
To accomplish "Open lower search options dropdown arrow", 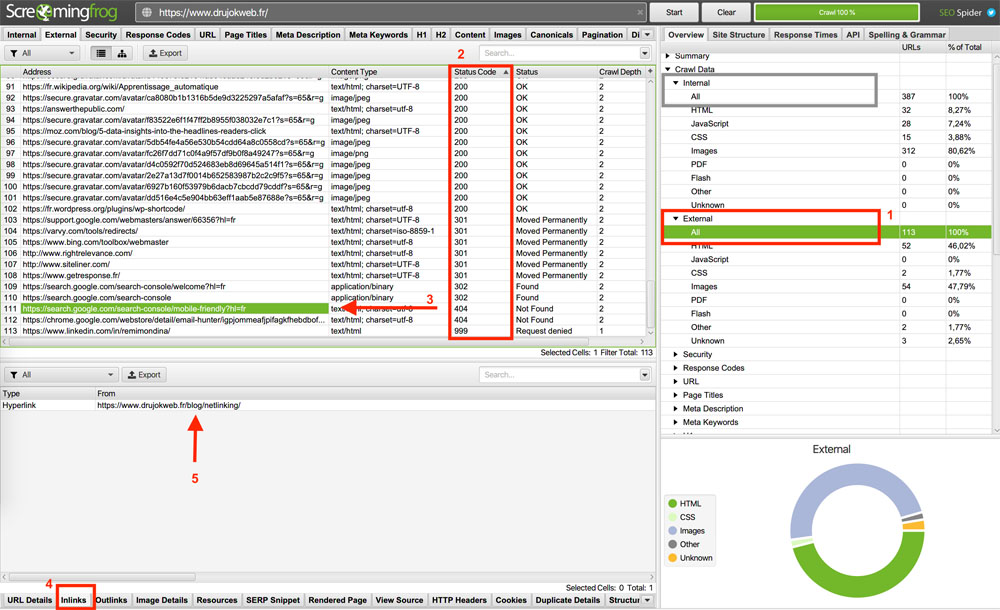I will pos(645,375).
